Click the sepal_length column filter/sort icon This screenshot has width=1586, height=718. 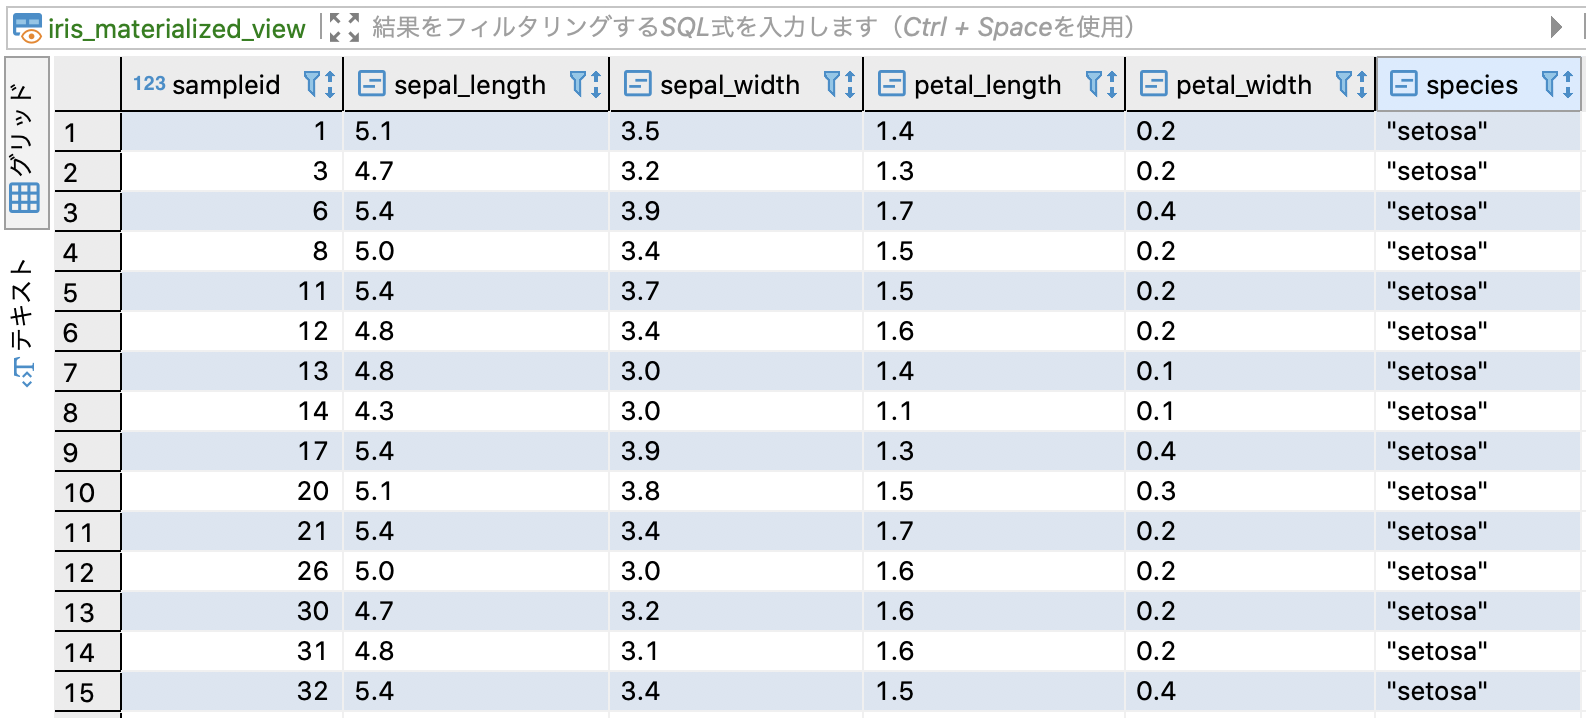tap(585, 85)
